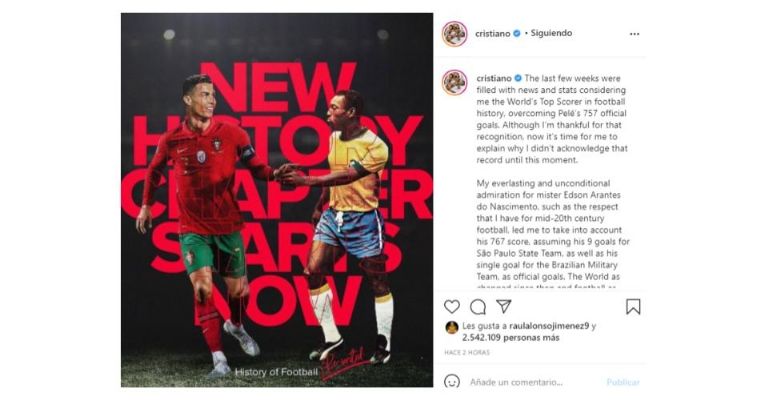Image resolution: width=768 pixels, height=400 pixels.
Task: Open the three-dot more options menu
Action: click(634, 34)
